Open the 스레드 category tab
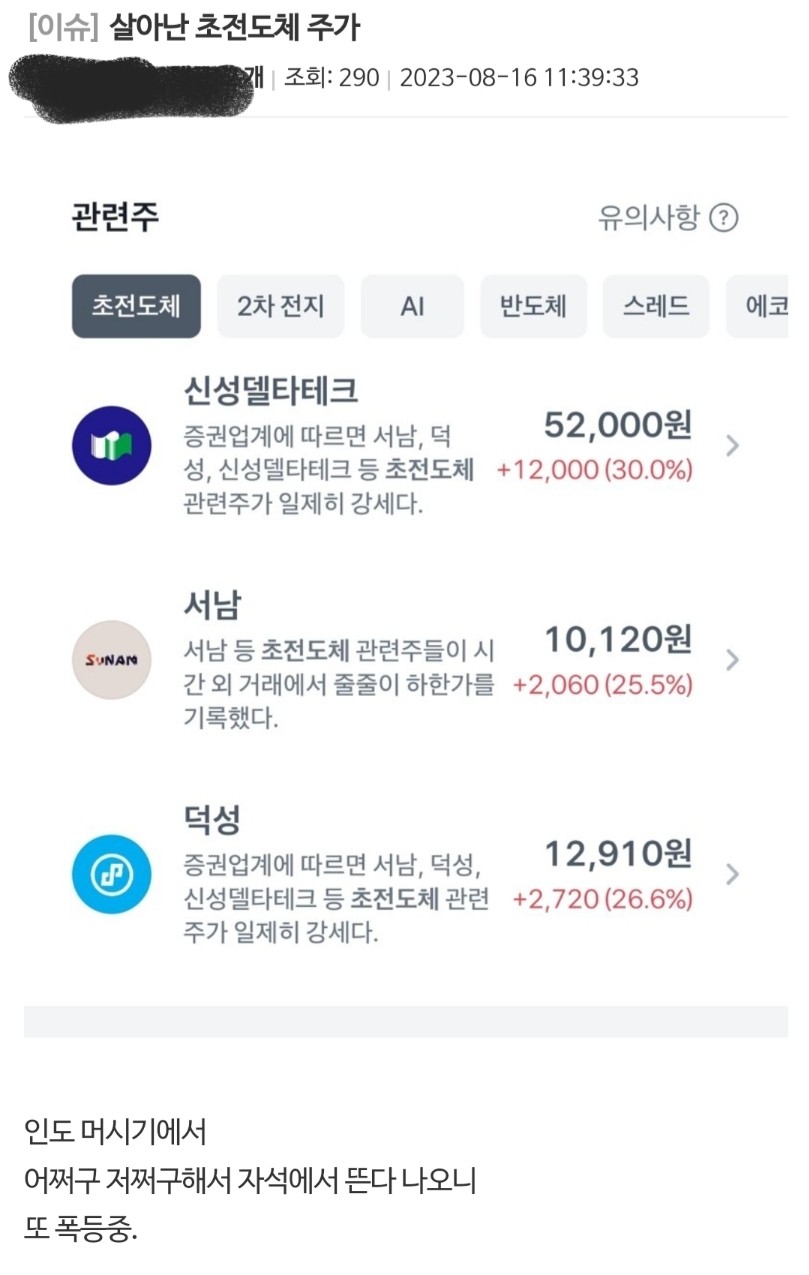The width and height of the screenshot is (809, 1275). tap(656, 306)
